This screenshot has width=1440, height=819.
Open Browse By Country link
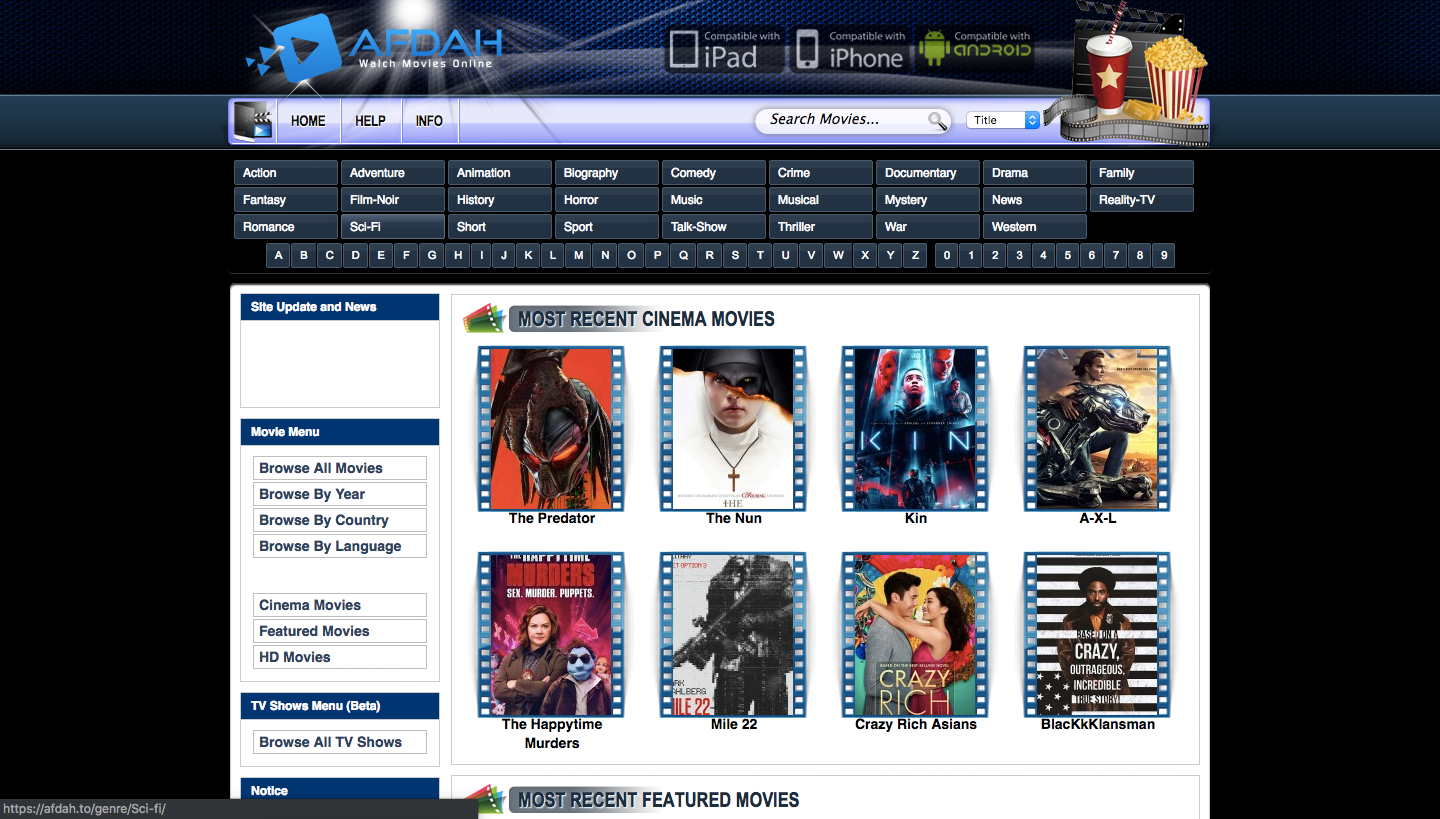click(x=340, y=520)
